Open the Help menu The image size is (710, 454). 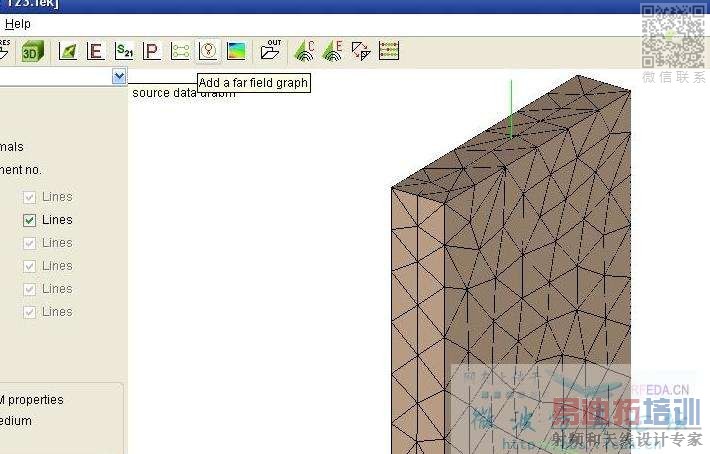(x=18, y=24)
